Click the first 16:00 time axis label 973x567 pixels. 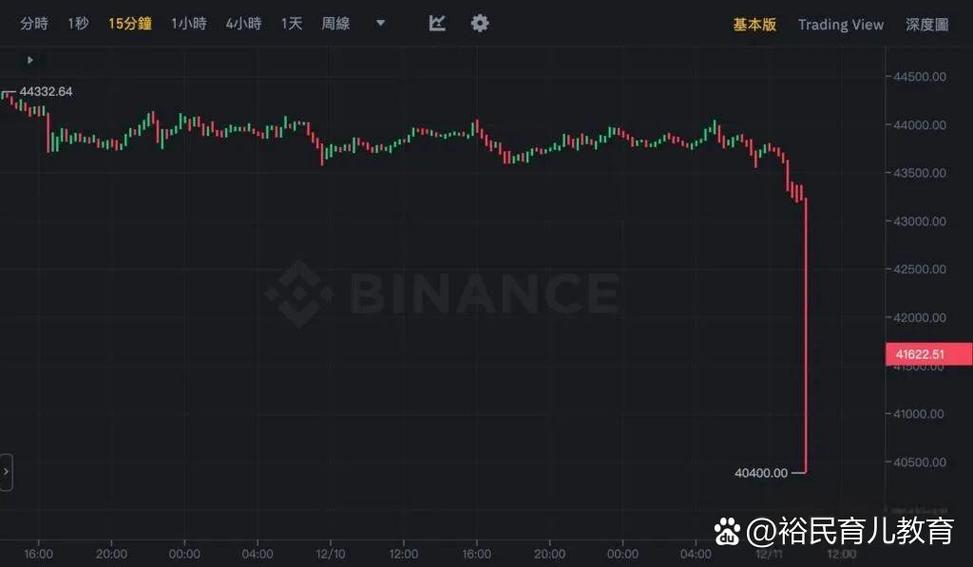click(38, 553)
